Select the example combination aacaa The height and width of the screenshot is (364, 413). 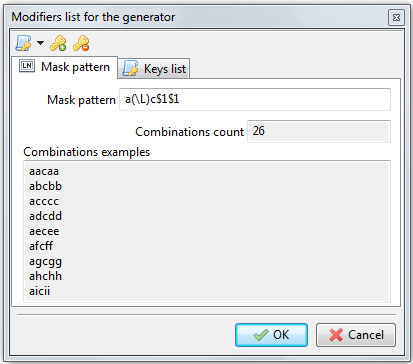44,171
